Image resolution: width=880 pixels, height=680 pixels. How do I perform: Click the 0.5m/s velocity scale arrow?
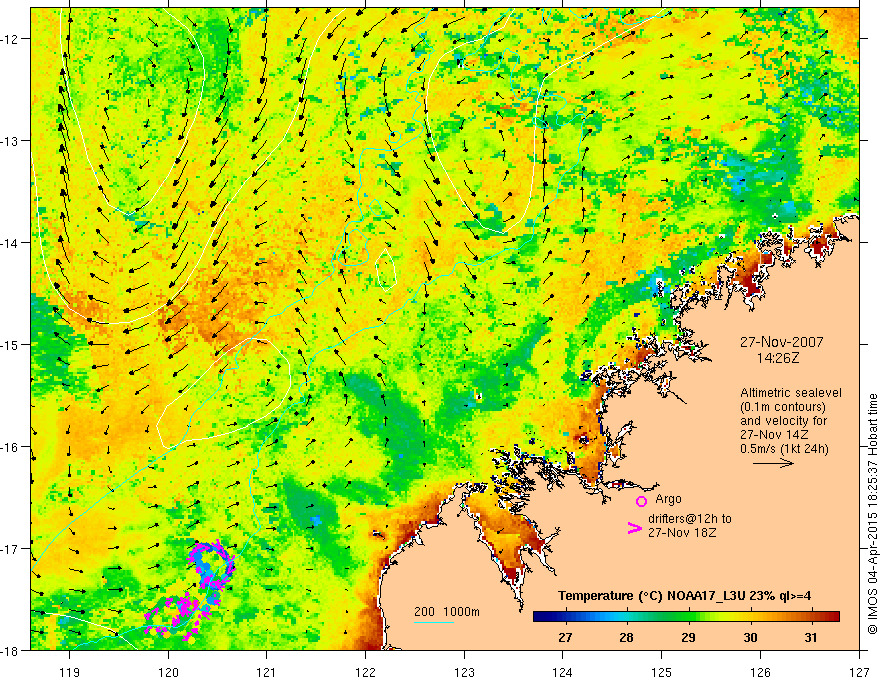click(773, 463)
